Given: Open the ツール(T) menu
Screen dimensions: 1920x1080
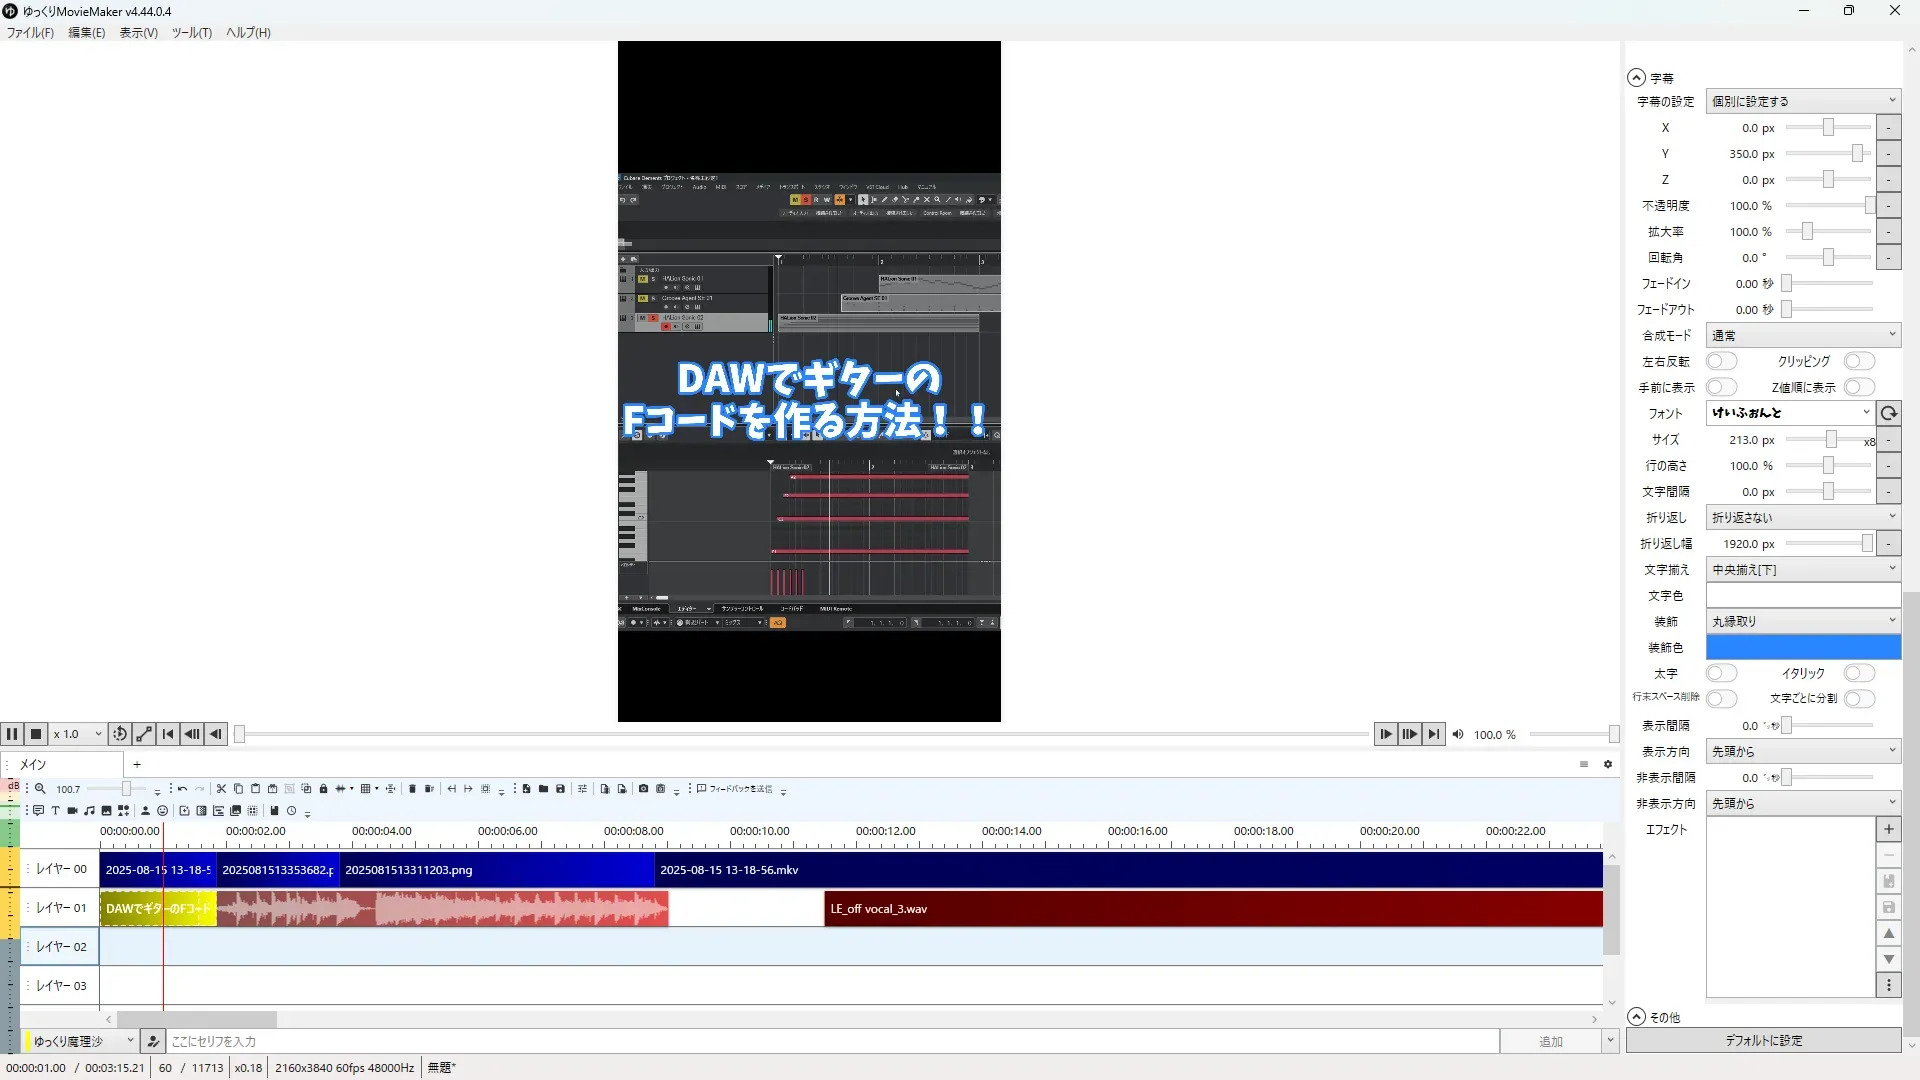Looking at the screenshot, I should (x=191, y=33).
